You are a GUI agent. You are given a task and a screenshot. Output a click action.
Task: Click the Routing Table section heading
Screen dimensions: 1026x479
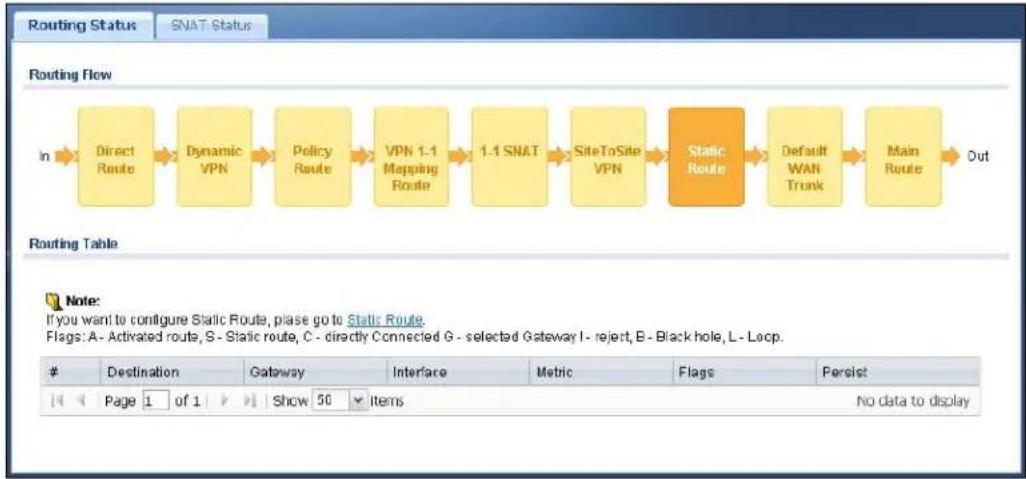pyautogui.click(x=73, y=245)
